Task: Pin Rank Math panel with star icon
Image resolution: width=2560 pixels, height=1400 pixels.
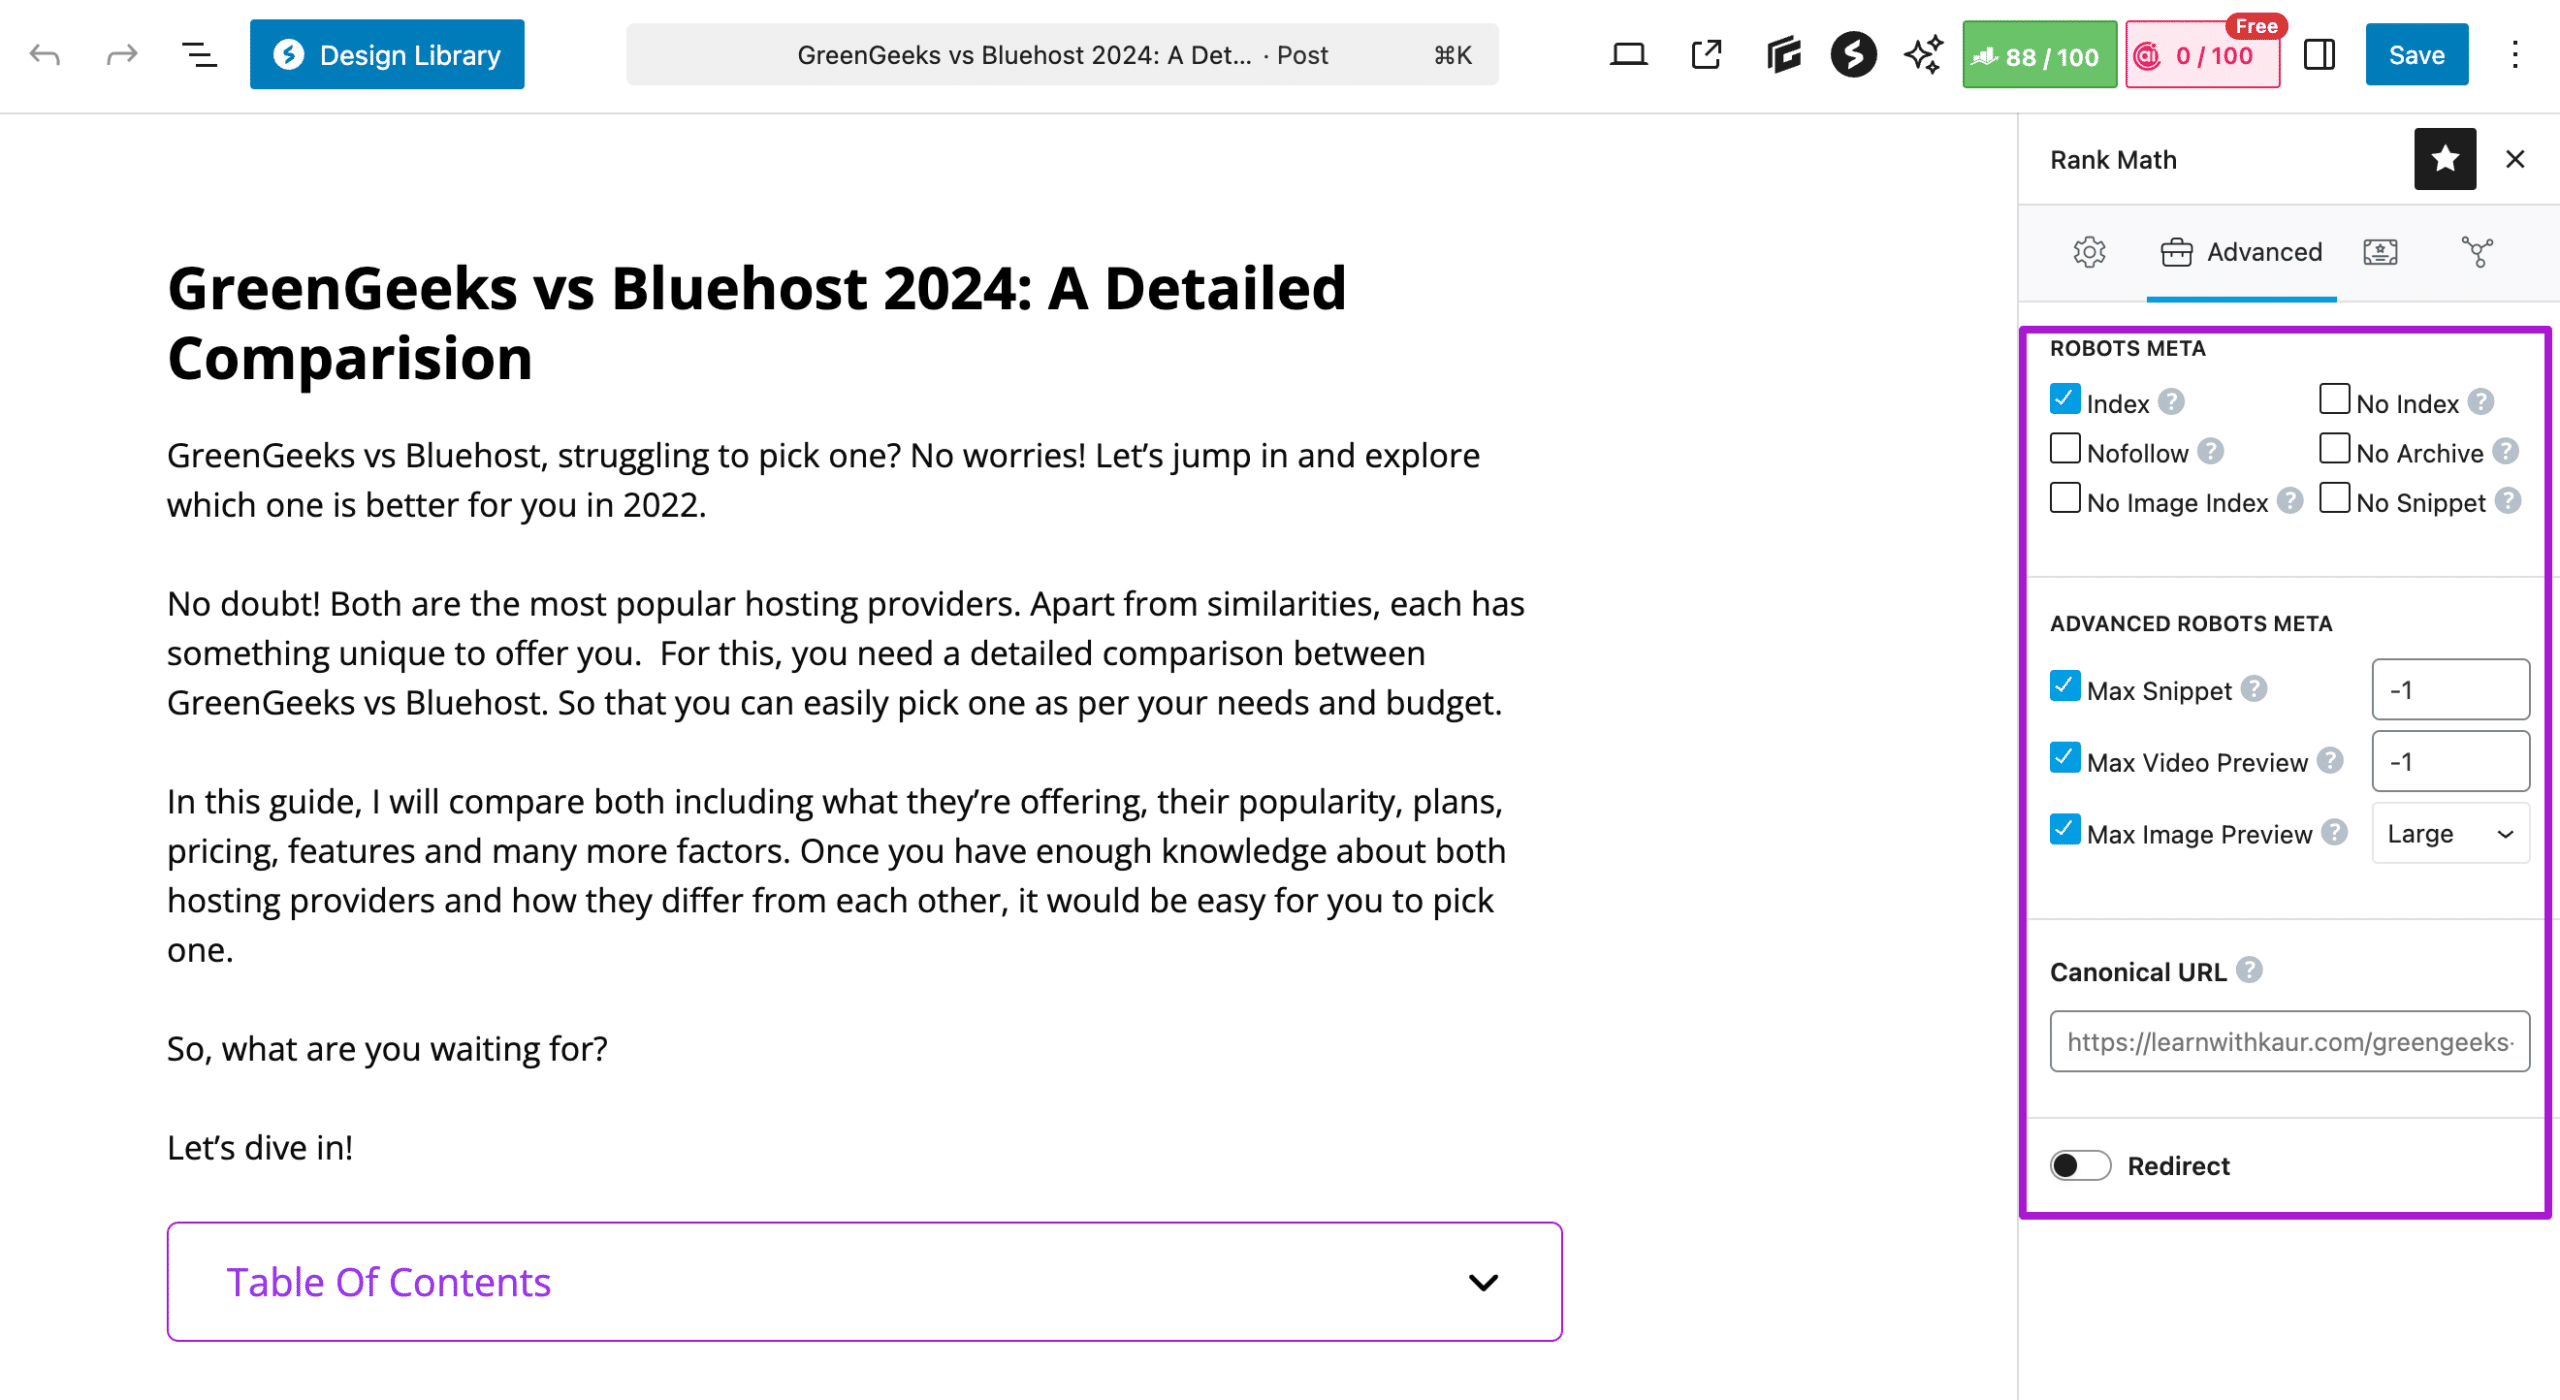Action: (x=2444, y=159)
